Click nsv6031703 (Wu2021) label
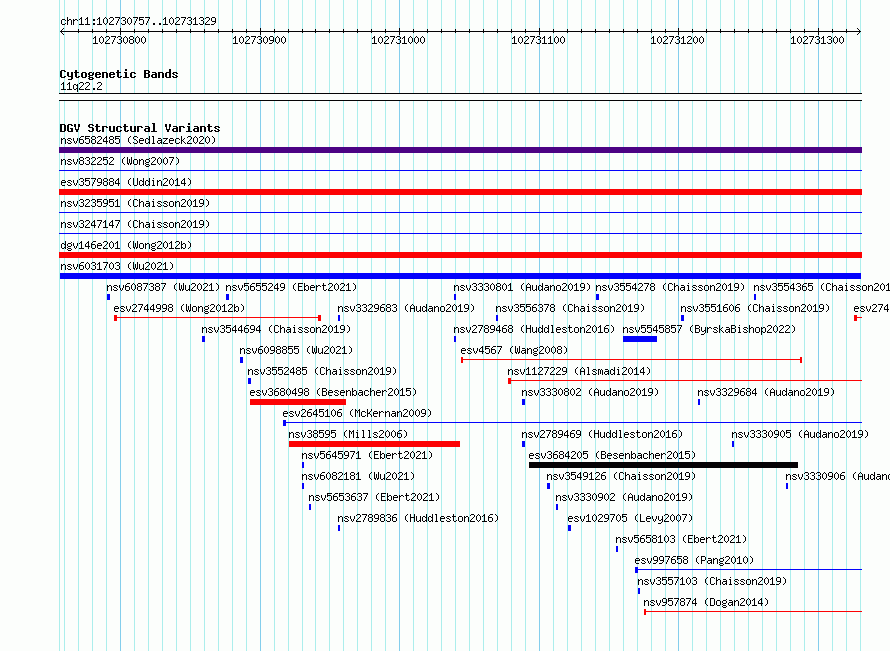This screenshot has height=651, width=890. pyautogui.click(x=117, y=266)
